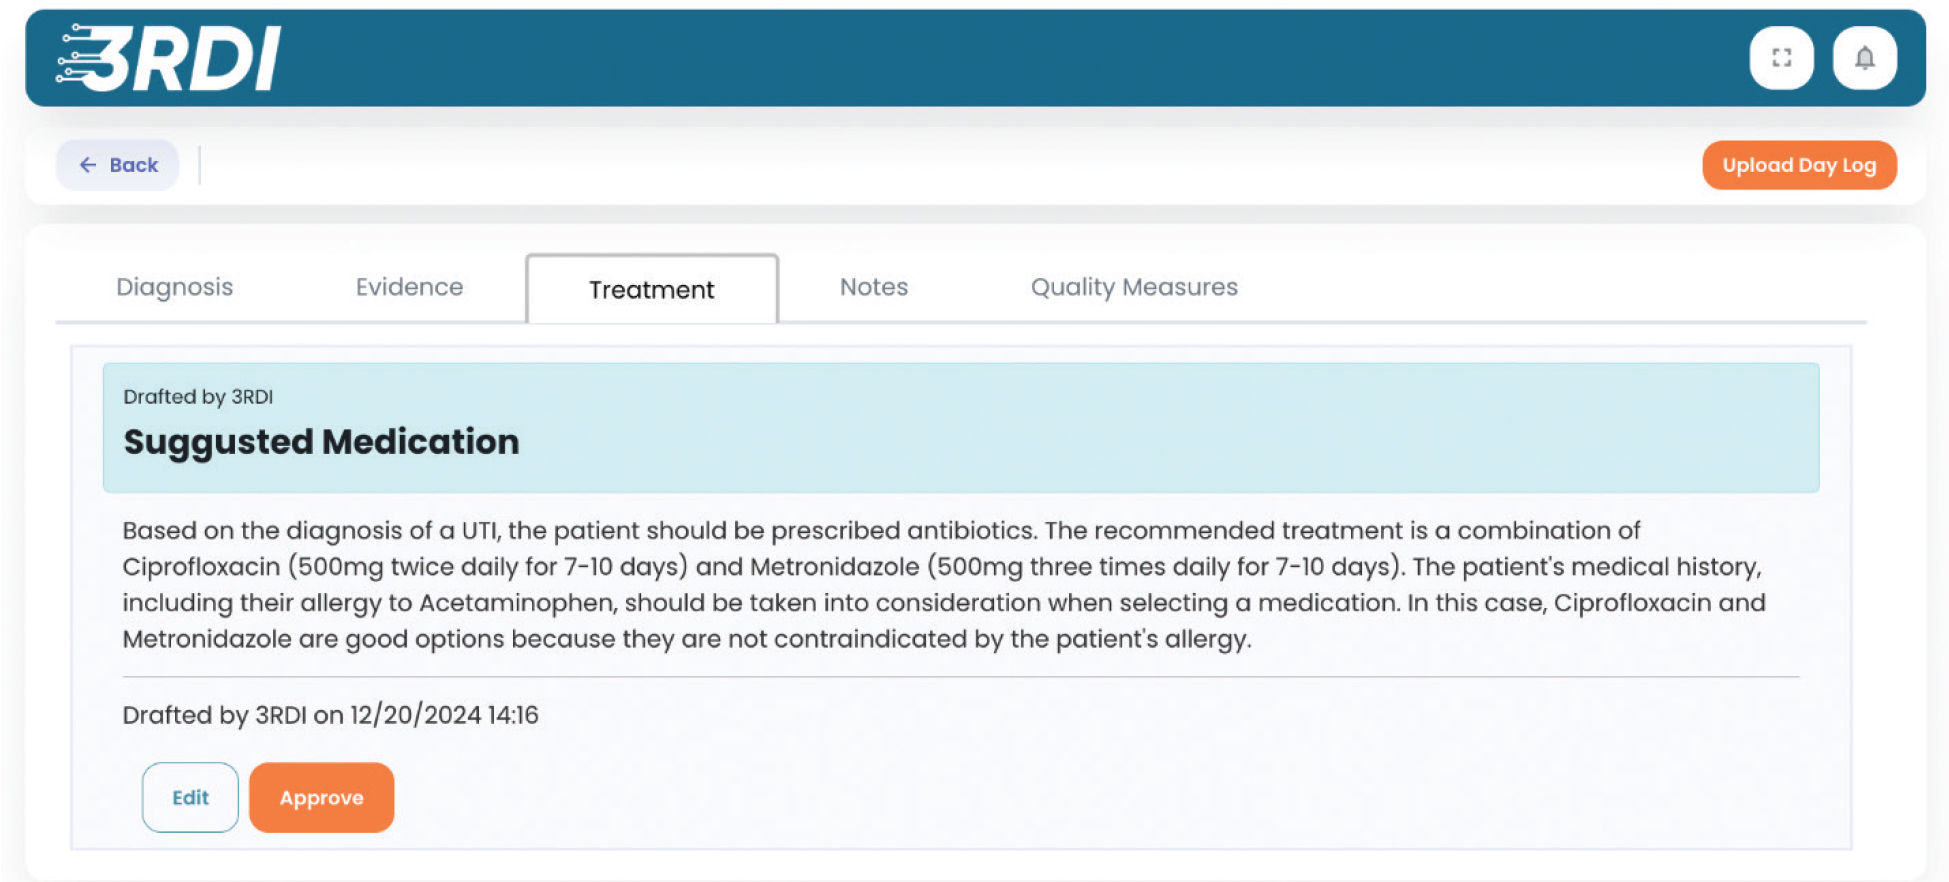Select the Treatment tab
1949x882 pixels.
(x=651, y=290)
